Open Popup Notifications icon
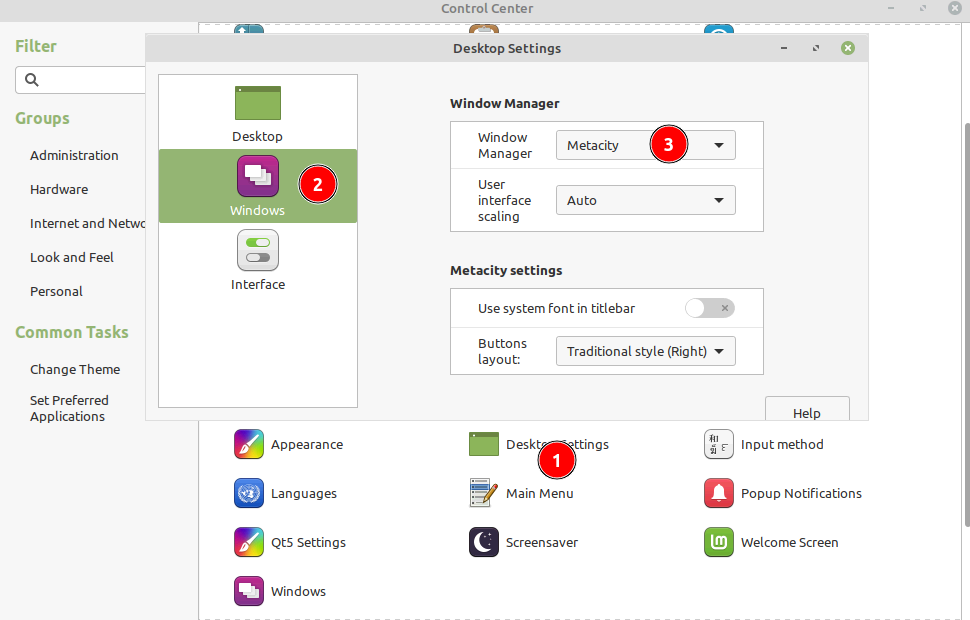 719,493
